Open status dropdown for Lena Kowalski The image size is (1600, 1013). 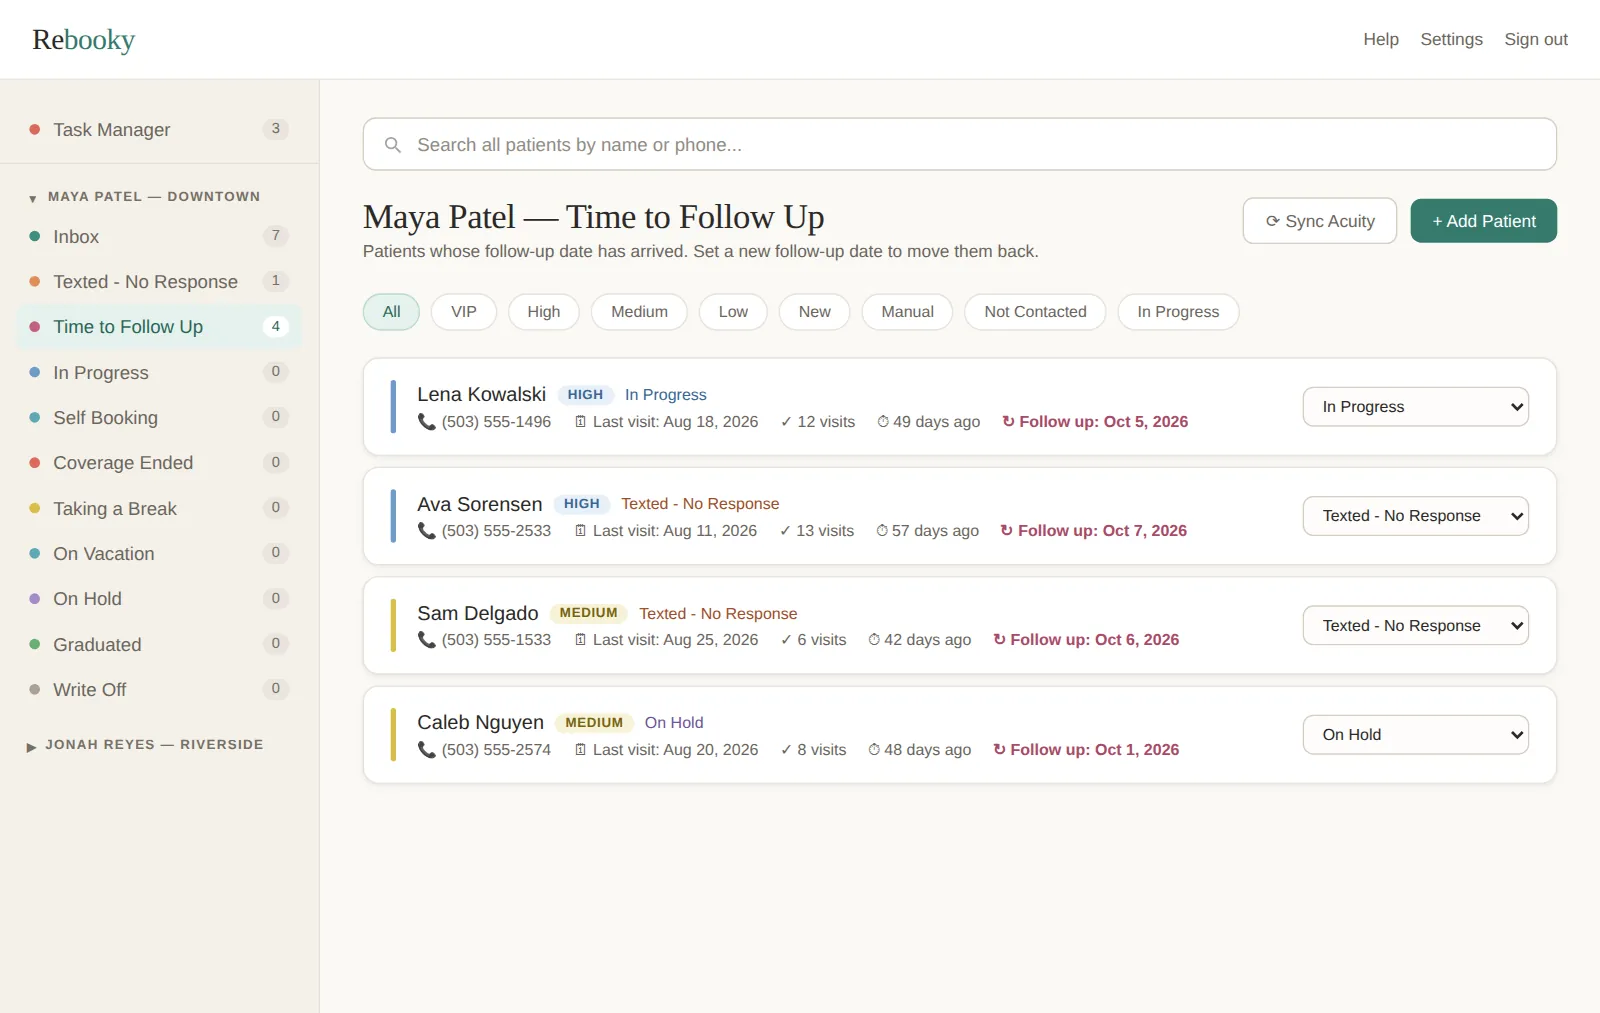click(x=1415, y=407)
